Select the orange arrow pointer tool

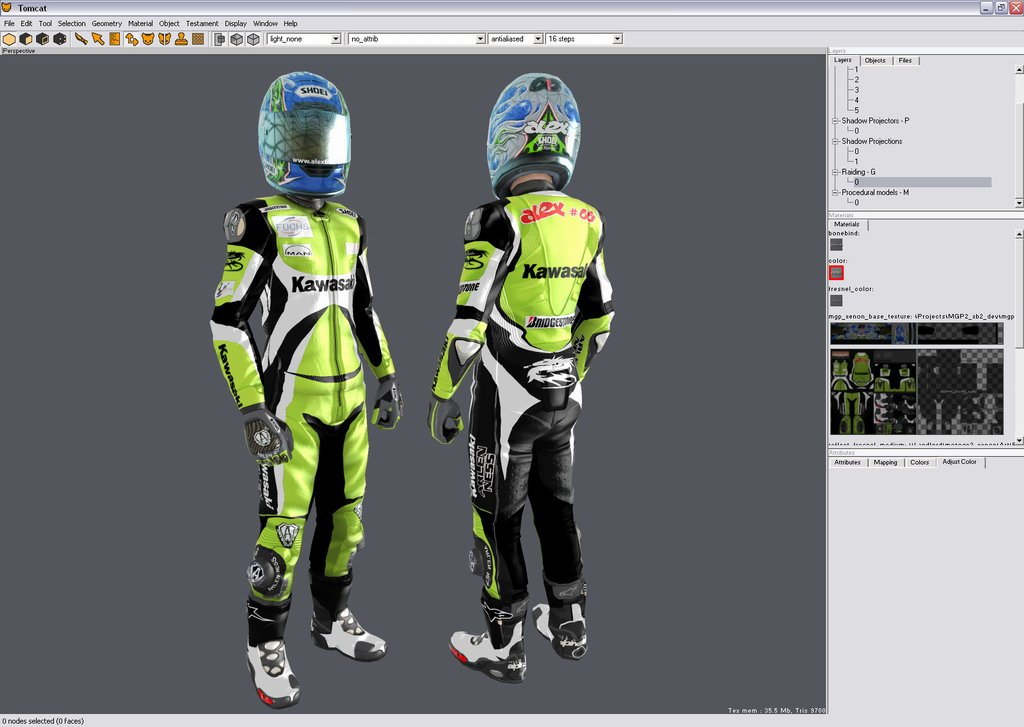[x=98, y=39]
